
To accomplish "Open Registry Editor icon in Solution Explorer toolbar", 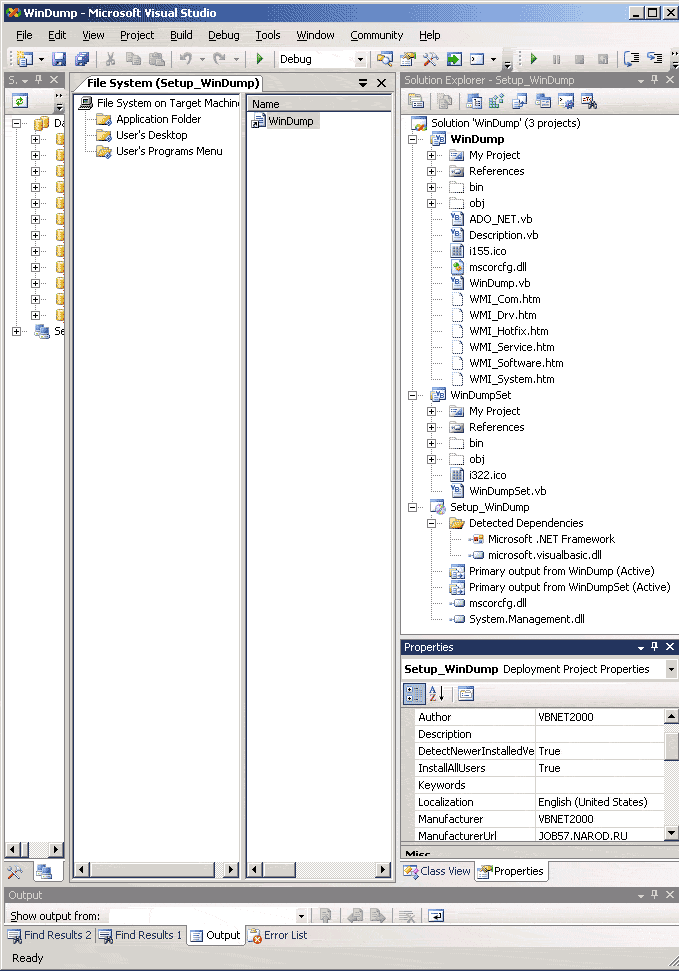I will coord(497,101).
